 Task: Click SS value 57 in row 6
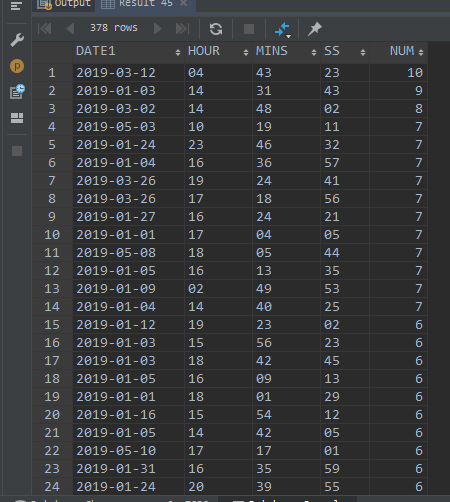pyautogui.click(x=345, y=163)
